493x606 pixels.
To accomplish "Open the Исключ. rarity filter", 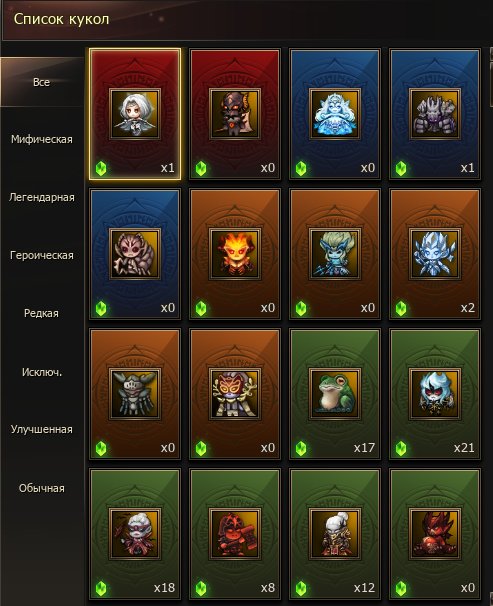I will click(42, 372).
